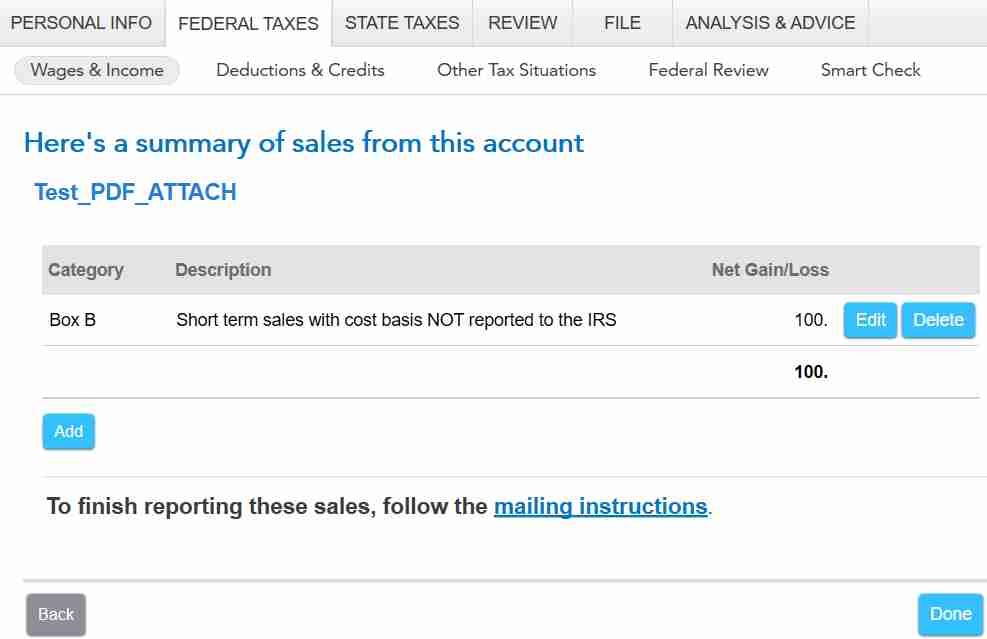Image resolution: width=987 pixels, height=639 pixels.
Task: Open the Analysis & Advice tab
Action: click(770, 23)
